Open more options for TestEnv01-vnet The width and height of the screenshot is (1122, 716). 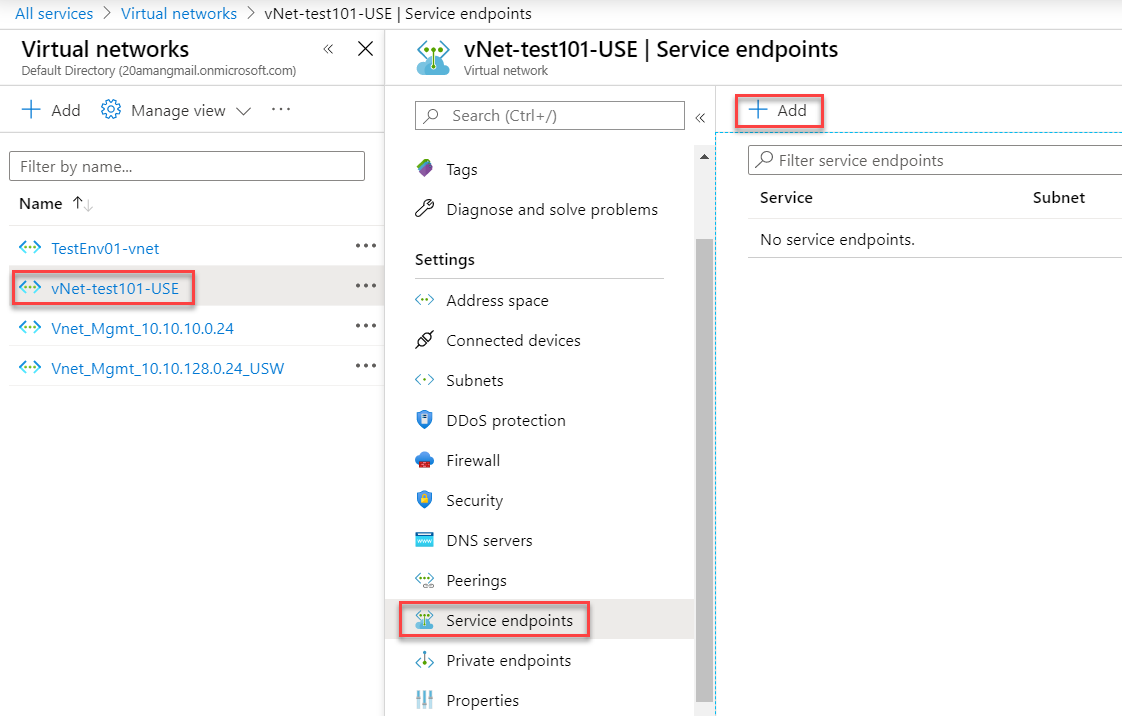366,245
